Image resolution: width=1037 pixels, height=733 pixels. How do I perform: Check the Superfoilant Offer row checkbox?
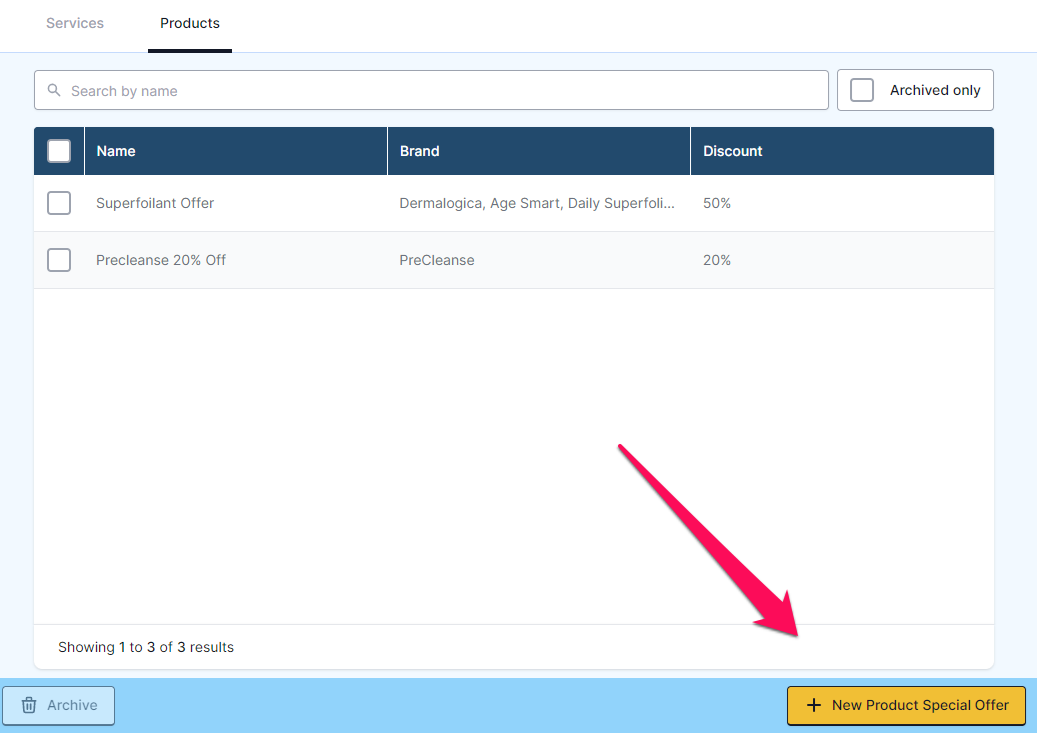[x=59, y=203]
